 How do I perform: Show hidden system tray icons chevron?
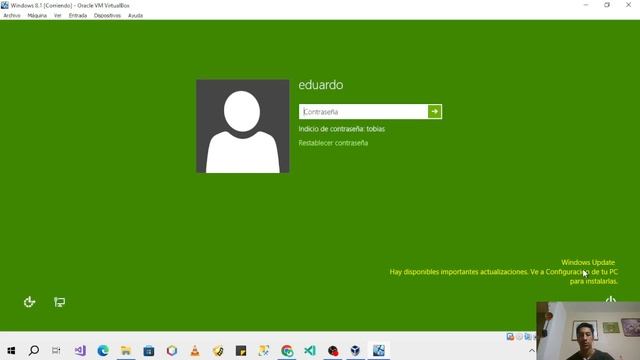tap(531, 351)
